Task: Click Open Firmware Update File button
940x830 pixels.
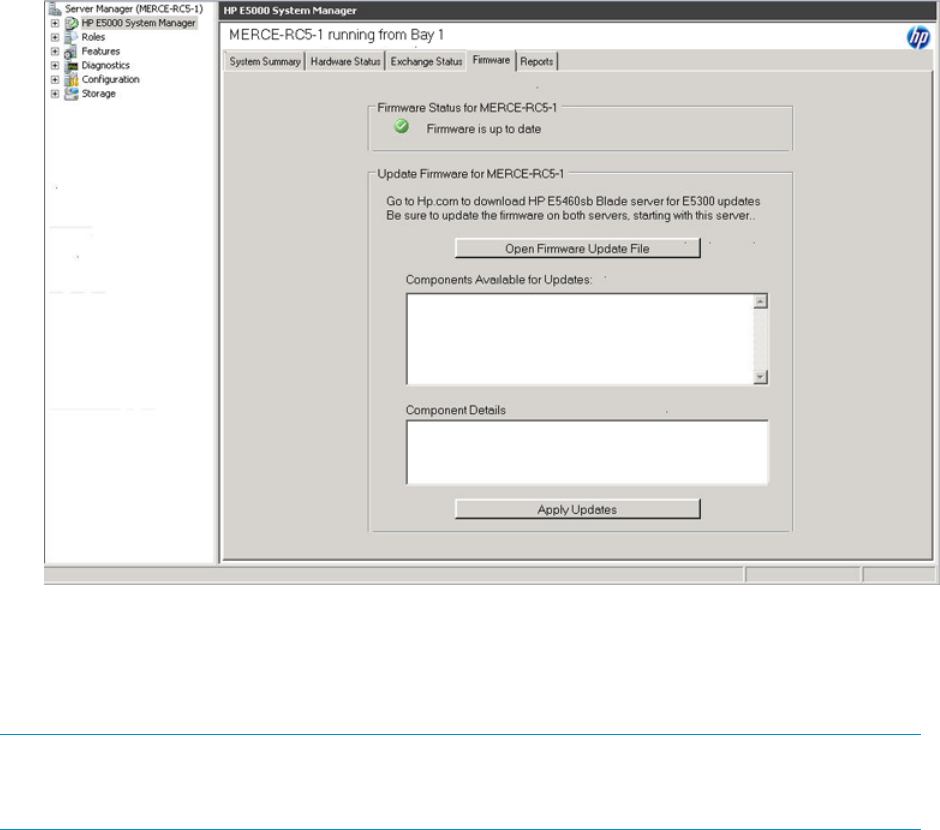Action: coord(577,249)
